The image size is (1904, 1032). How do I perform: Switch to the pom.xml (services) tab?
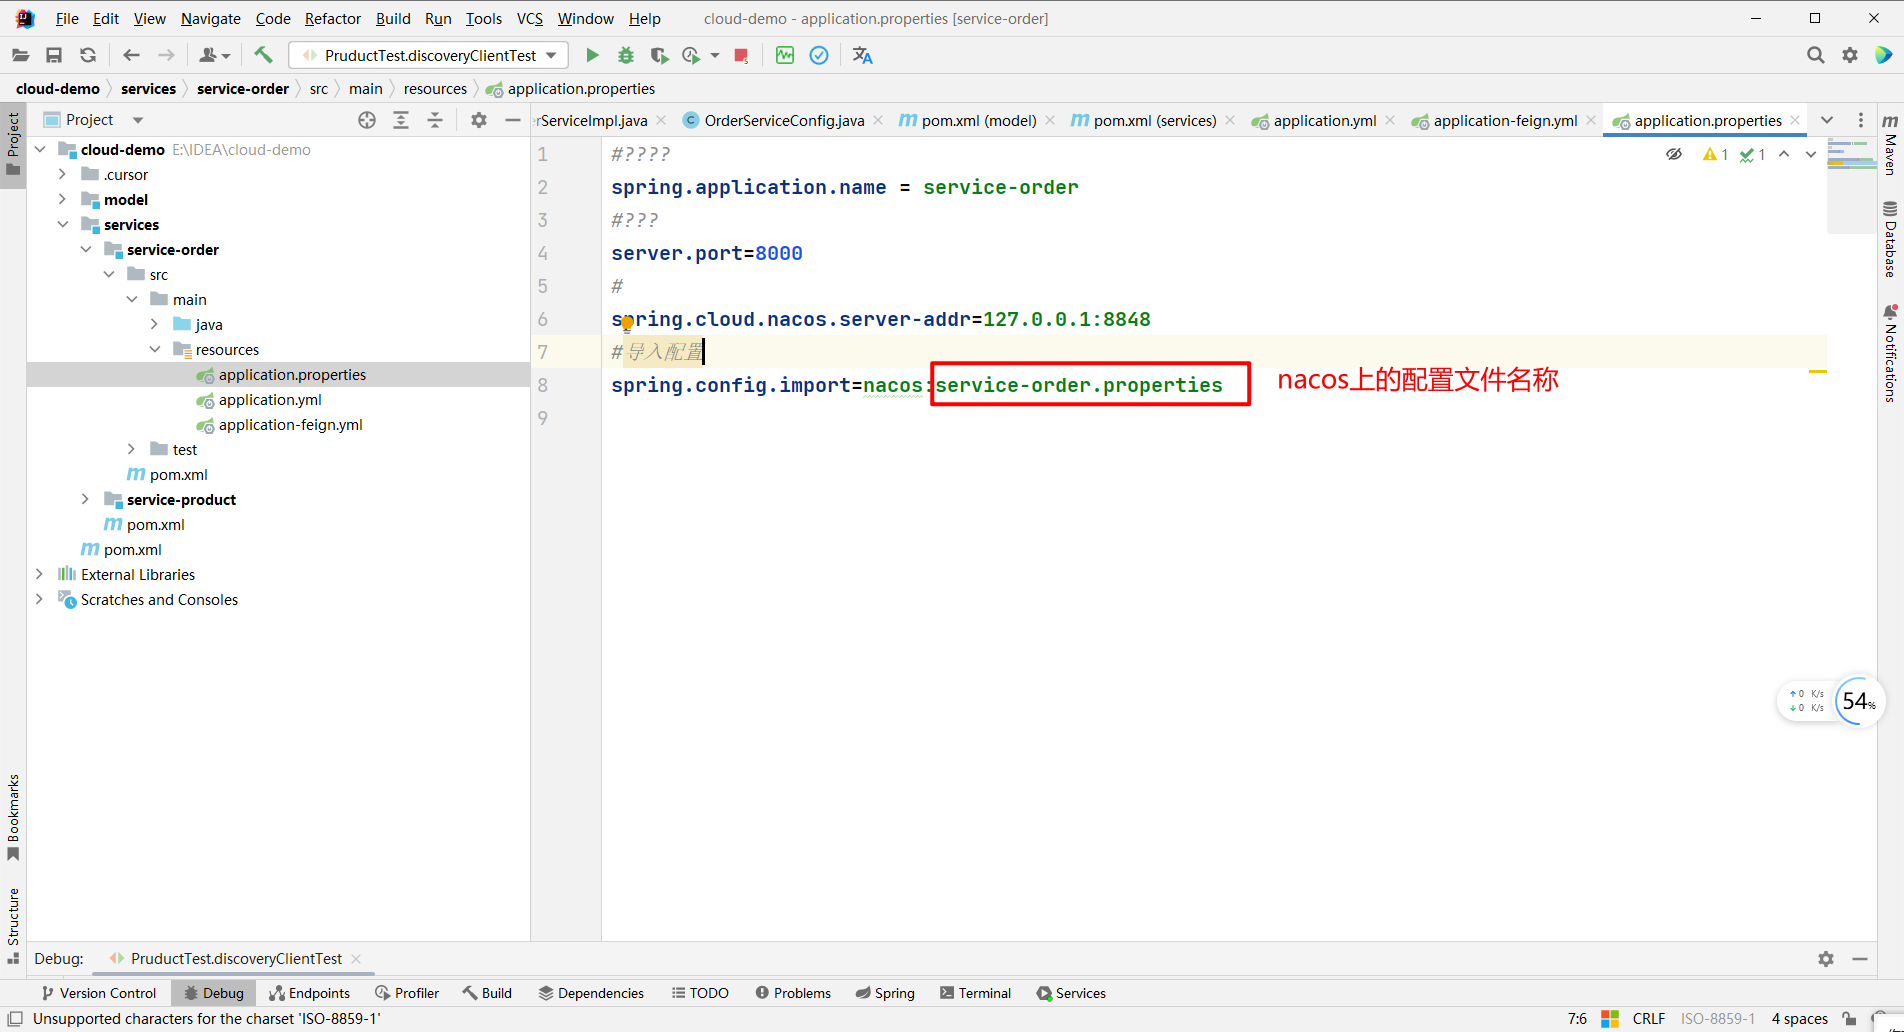coord(1155,121)
